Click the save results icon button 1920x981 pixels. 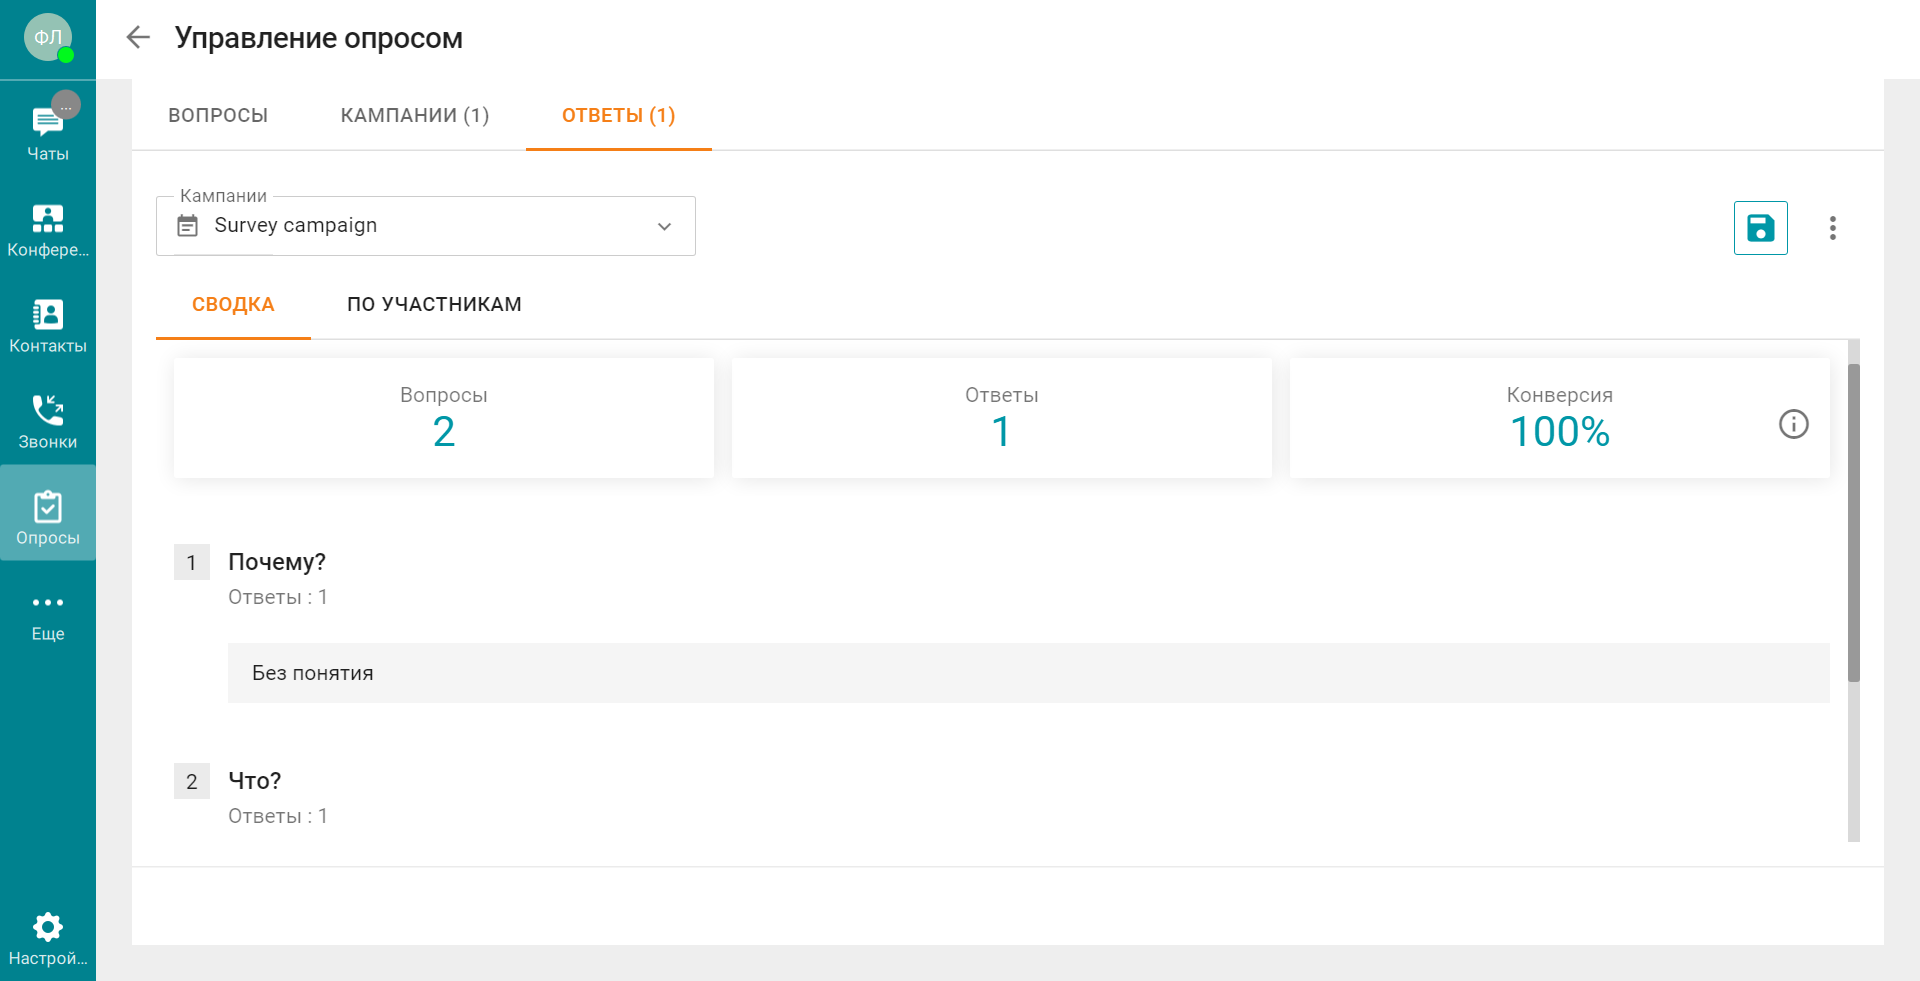[1760, 228]
